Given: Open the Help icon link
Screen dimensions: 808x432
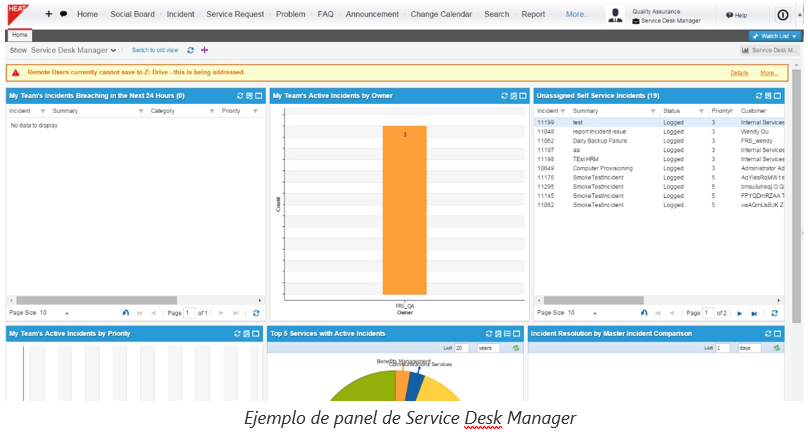Looking at the screenshot, I should click(x=736, y=15).
